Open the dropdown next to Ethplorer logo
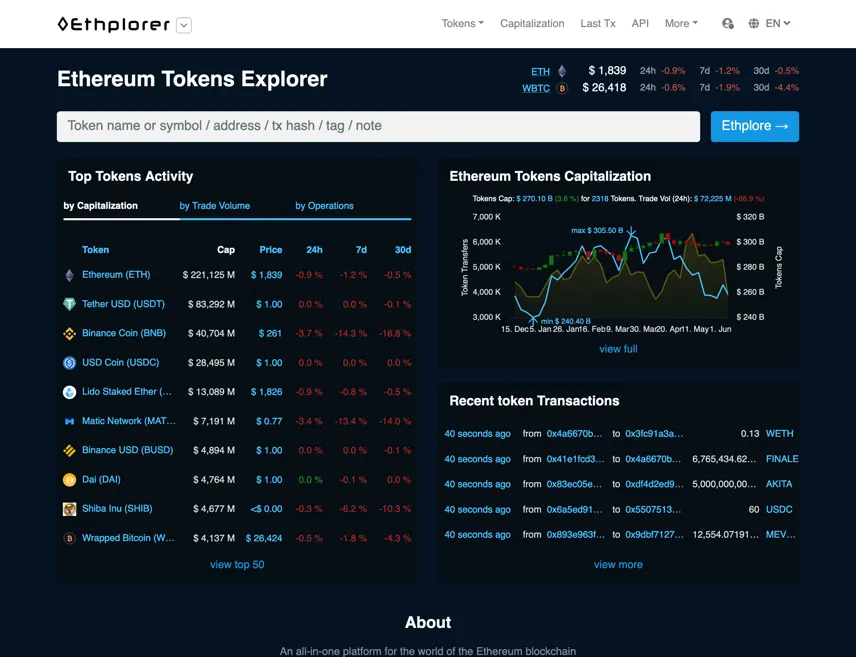 click(184, 25)
